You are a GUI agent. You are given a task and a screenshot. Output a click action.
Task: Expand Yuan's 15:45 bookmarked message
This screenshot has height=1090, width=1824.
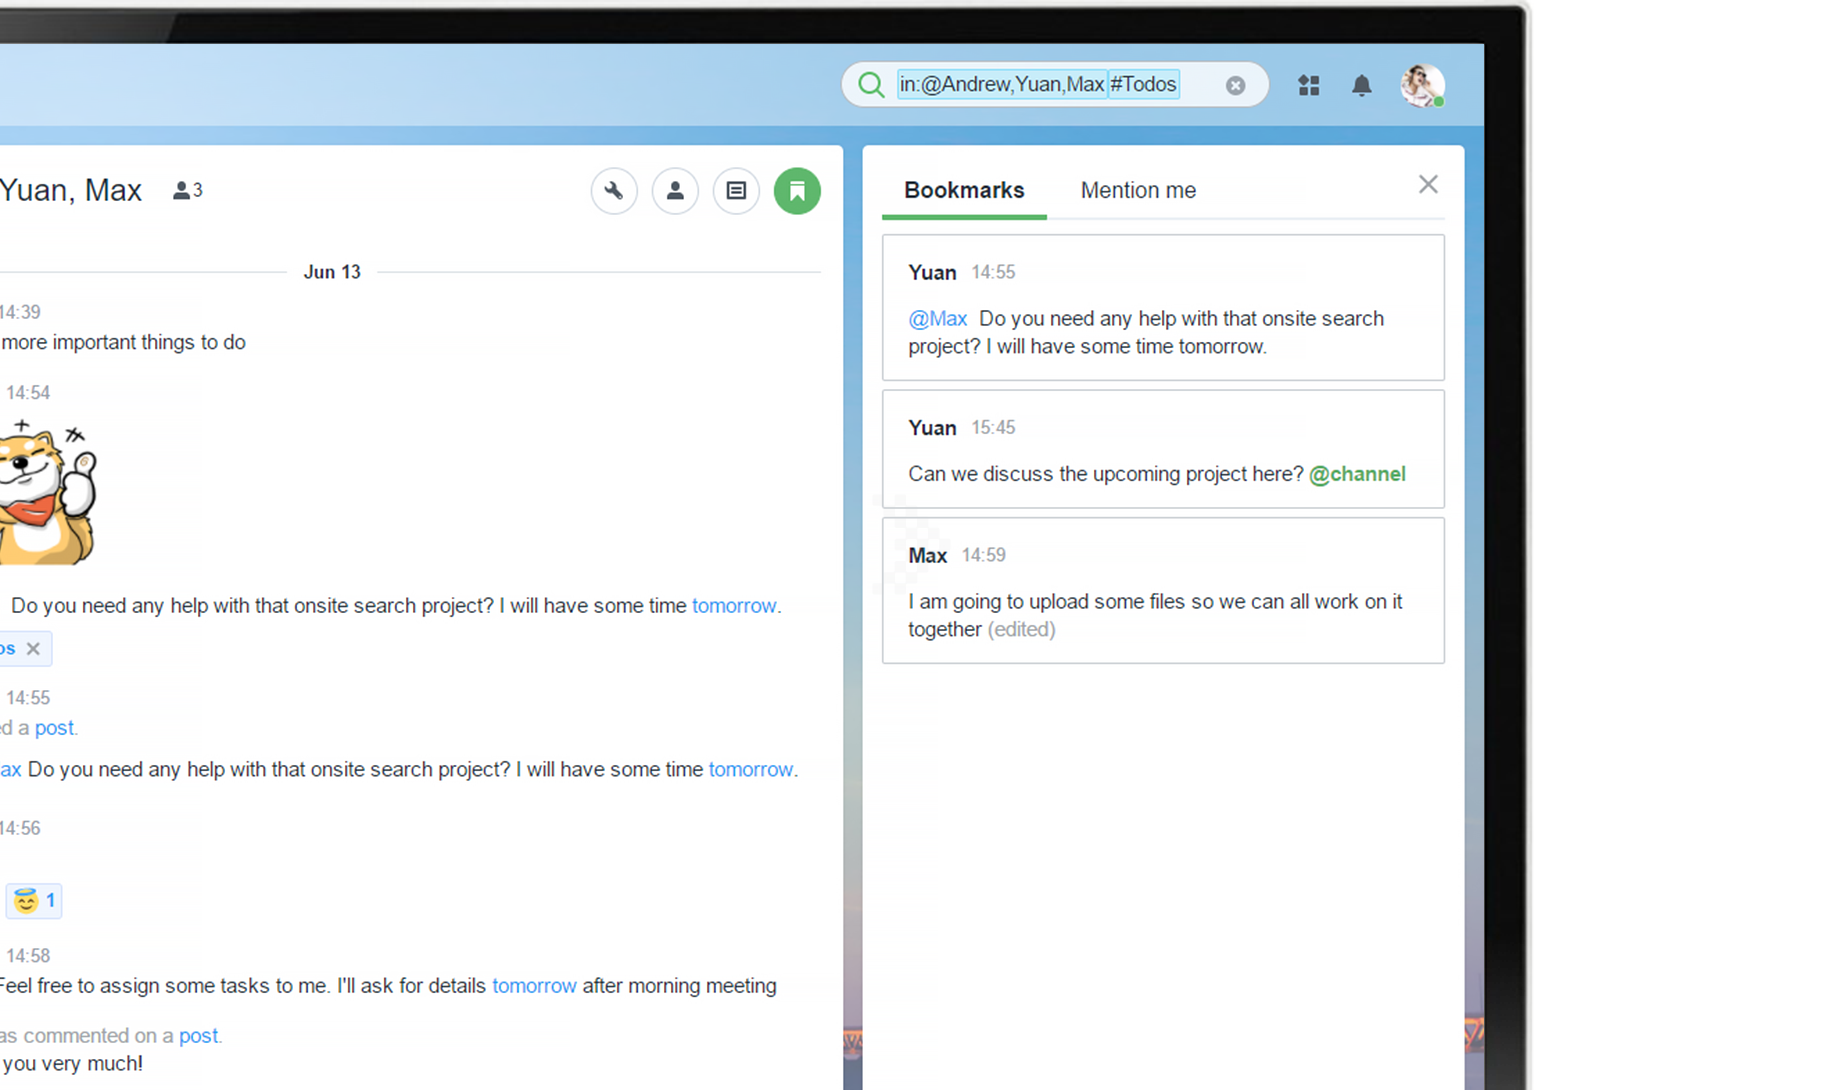[x=1162, y=449]
